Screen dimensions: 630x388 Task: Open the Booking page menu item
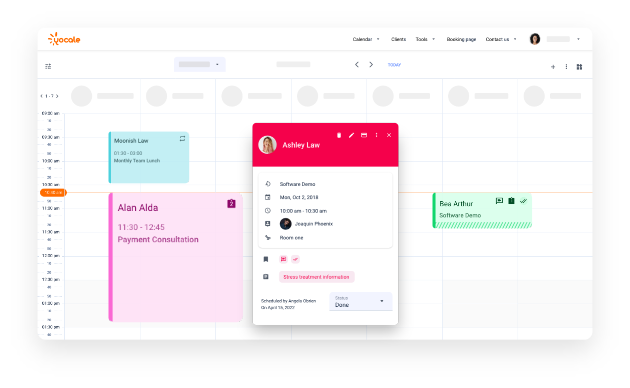pyautogui.click(x=461, y=39)
